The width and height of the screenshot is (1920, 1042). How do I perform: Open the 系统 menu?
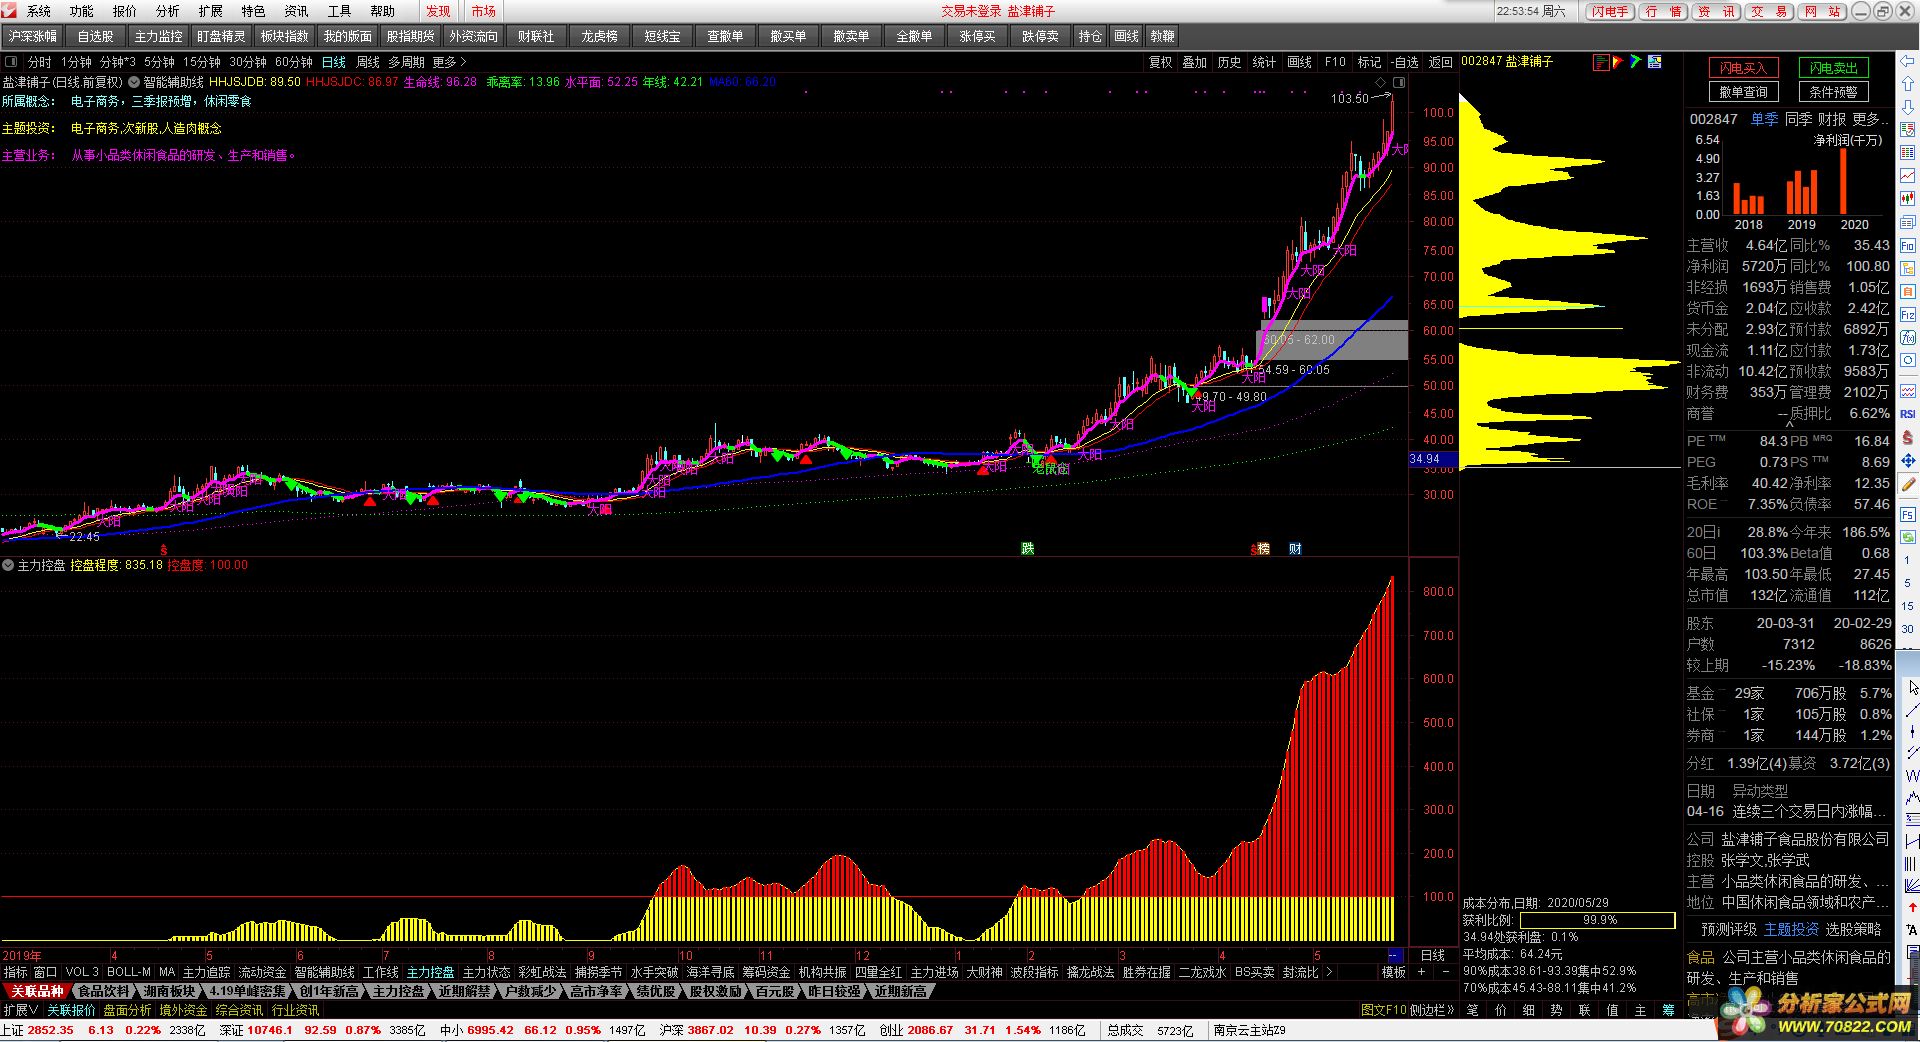tap(39, 11)
